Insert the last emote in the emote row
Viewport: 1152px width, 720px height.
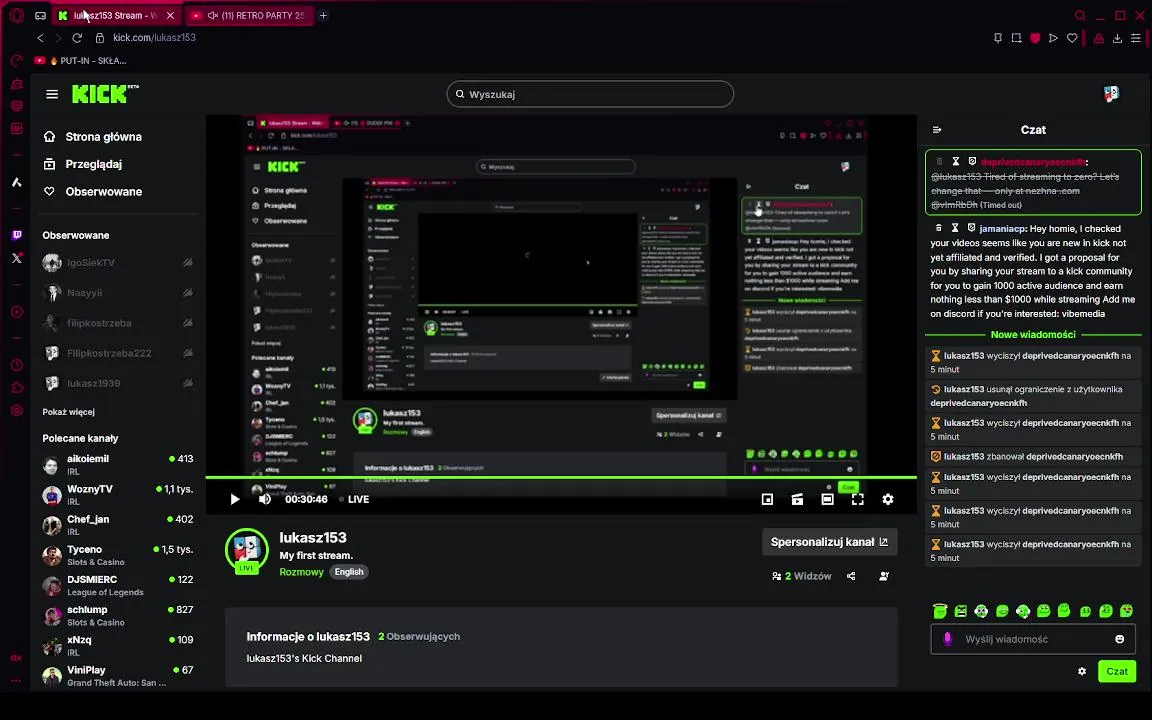coord(1126,611)
